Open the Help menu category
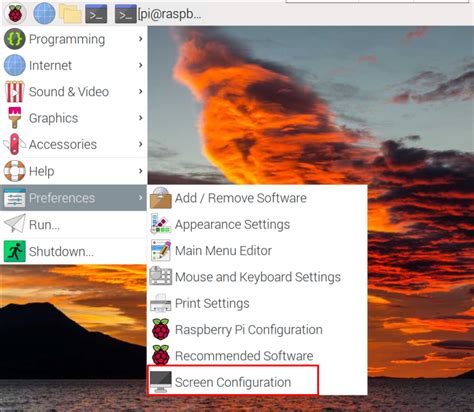This screenshot has width=474, height=412. pos(73,171)
